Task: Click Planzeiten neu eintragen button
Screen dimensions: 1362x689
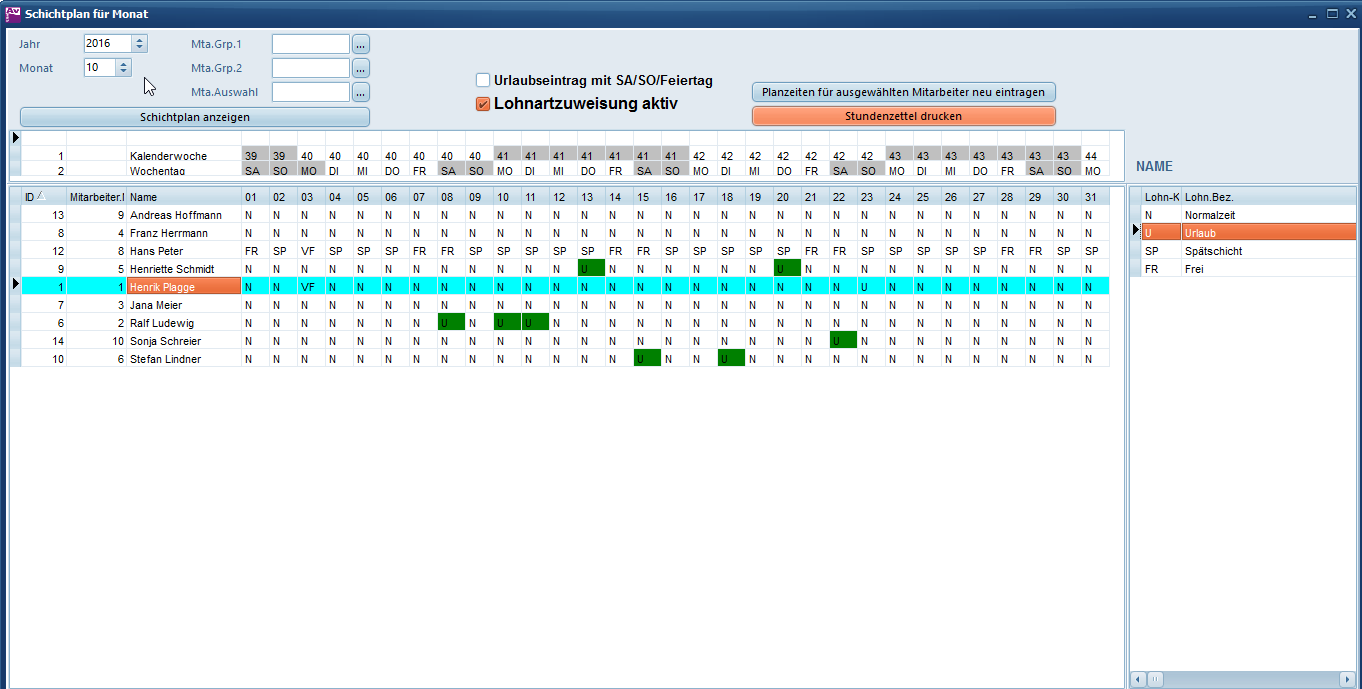Action: click(903, 92)
